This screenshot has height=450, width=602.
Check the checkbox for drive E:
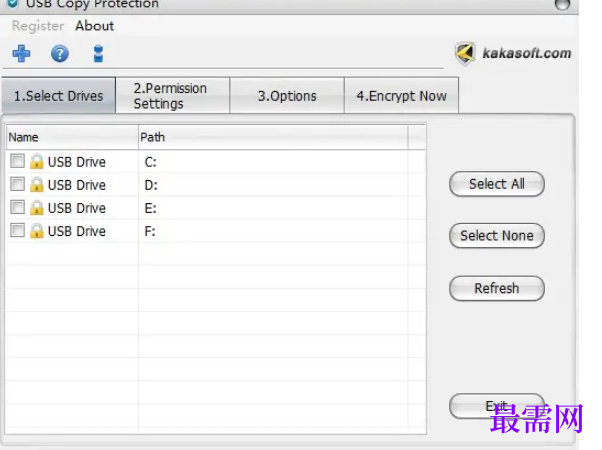(17, 207)
